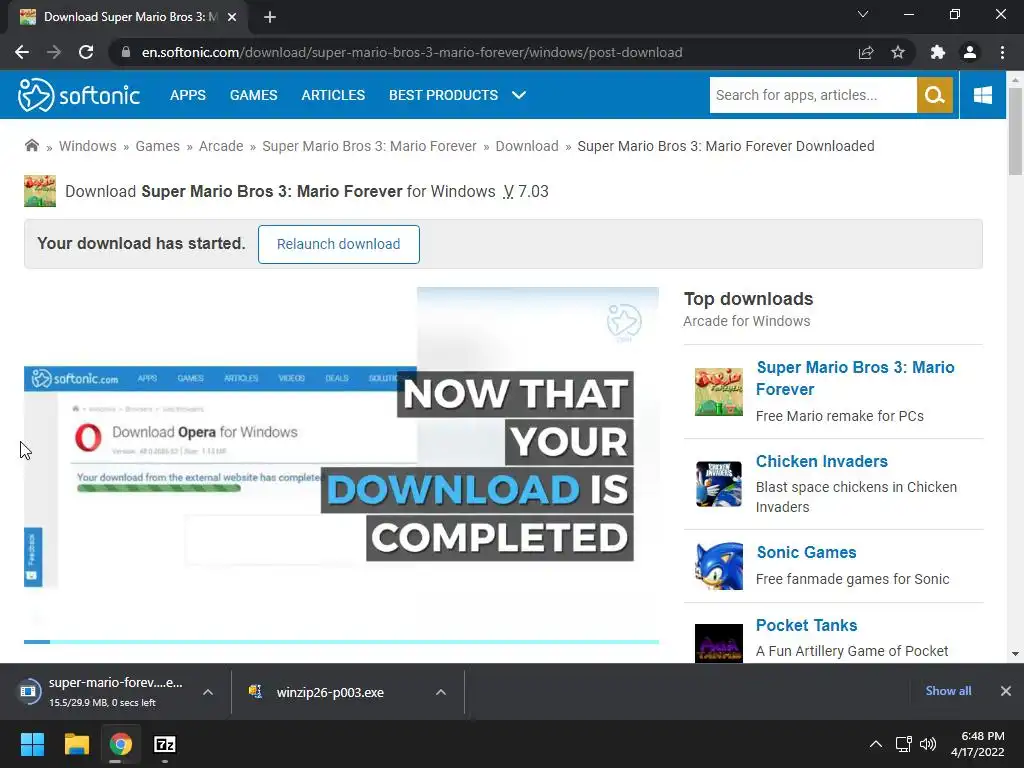Click Chrome icon in taskbar
Screen dimensions: 1024x768
click(121, 744)
